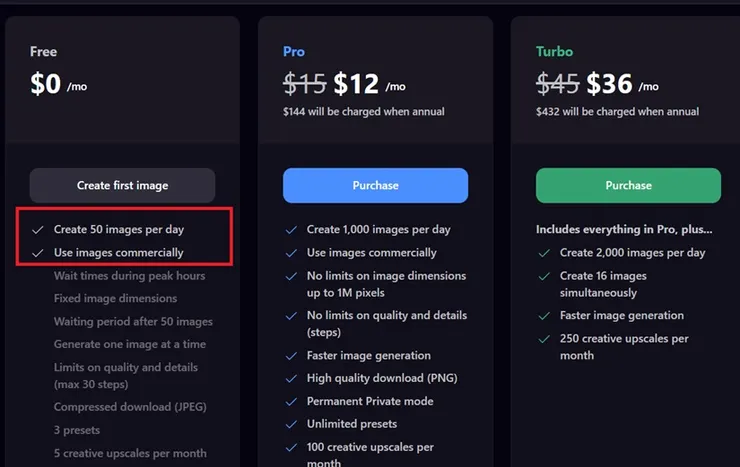
Task: Click checkmark beside Create 50 images per day
Action: [37, 230]
